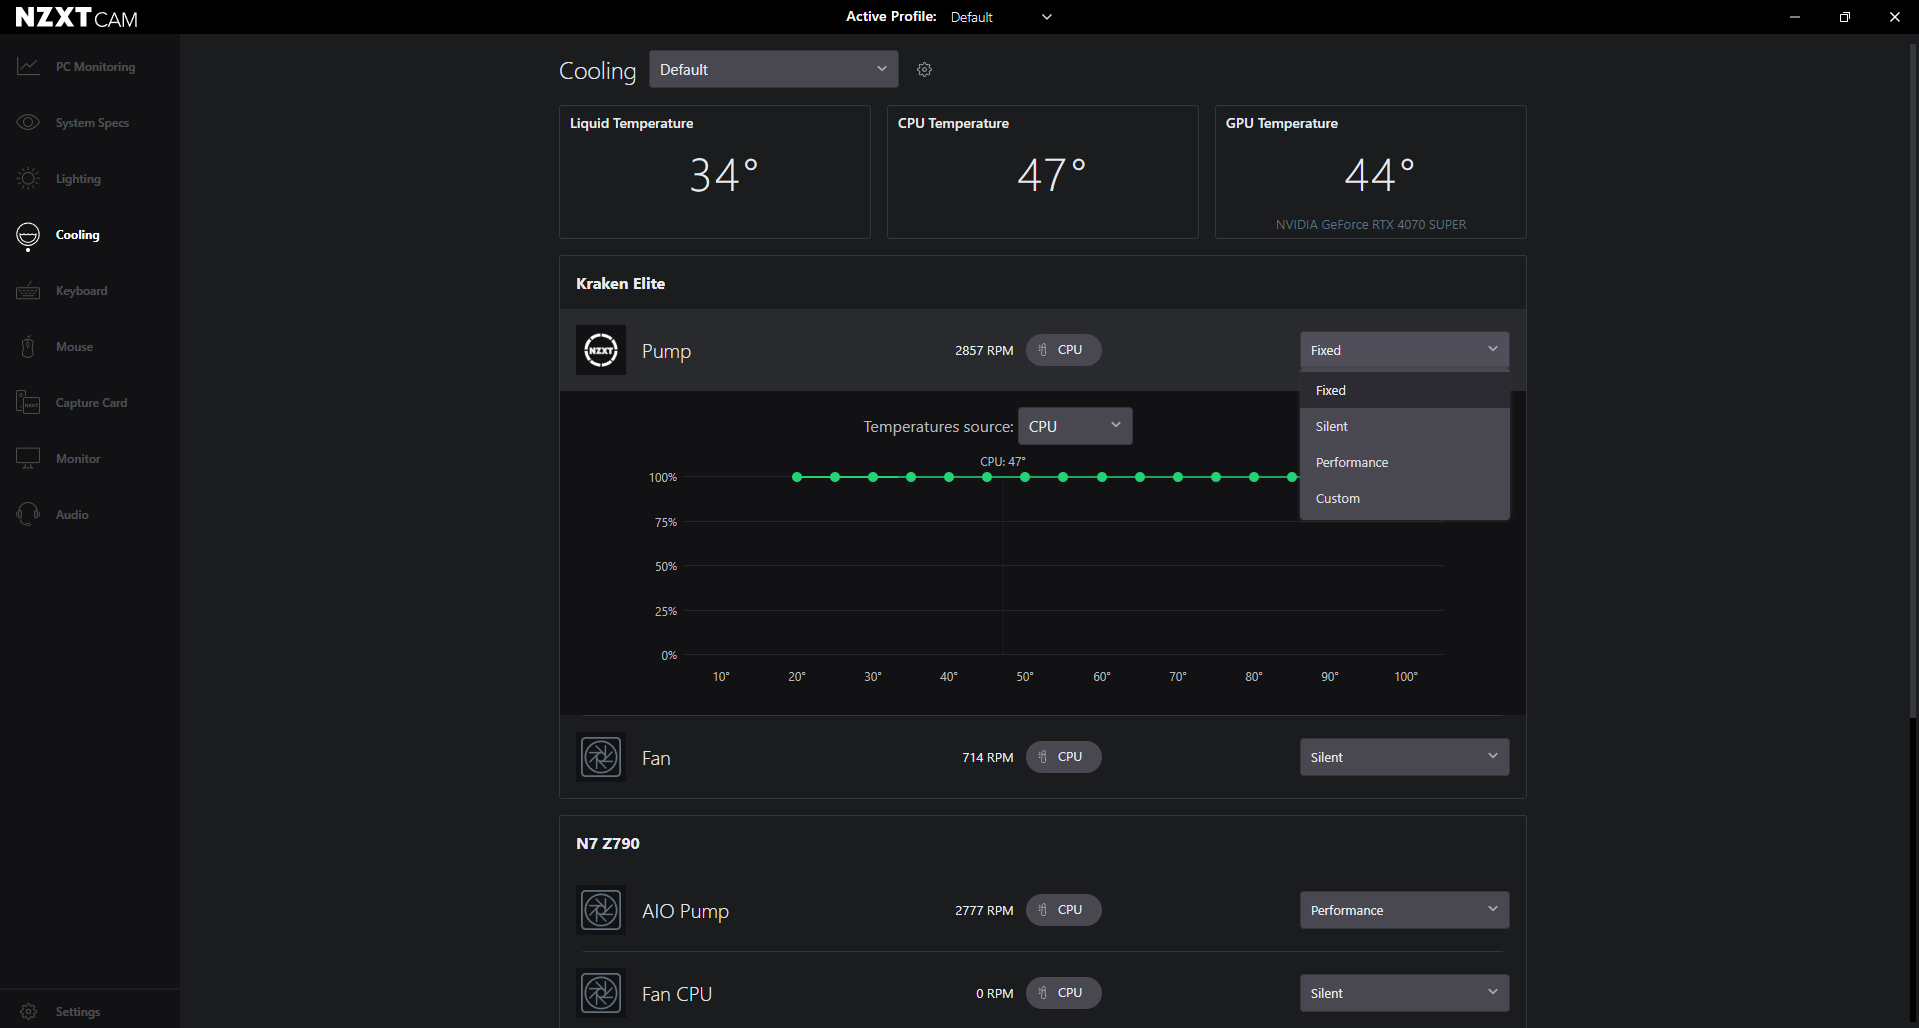Click the Audio headset icon
The height and width of the screenshot is (1028, 1919).
point(28,515)
